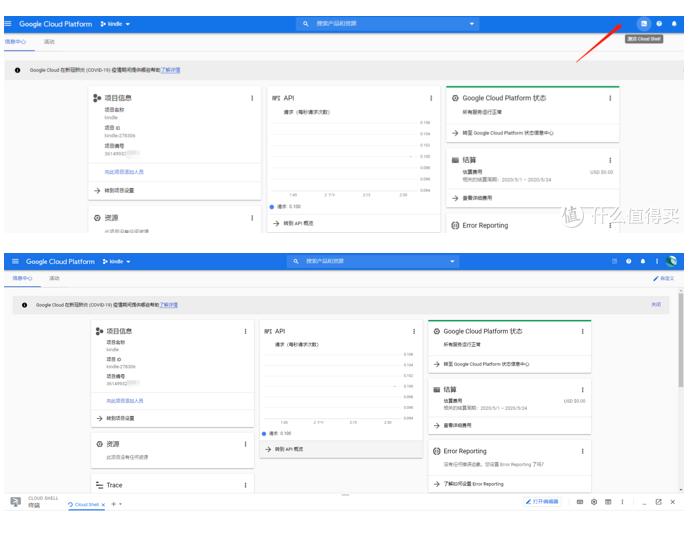Expand dropdown next to plus in Cloud Shell
The width and height of the screenshot is (692, 538).
click(x=120, y=504)
